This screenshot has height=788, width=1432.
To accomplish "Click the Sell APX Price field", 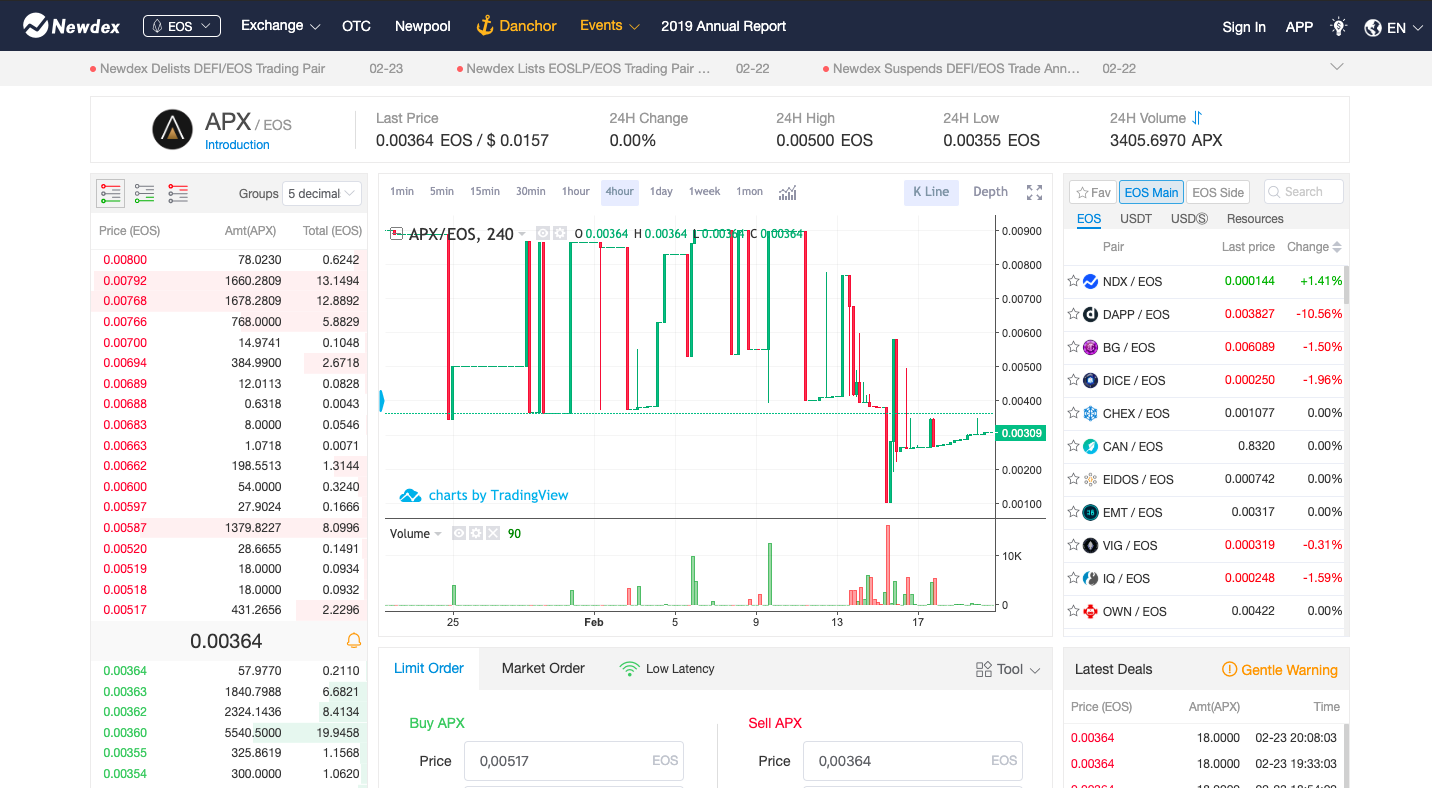I will (913, 761).
